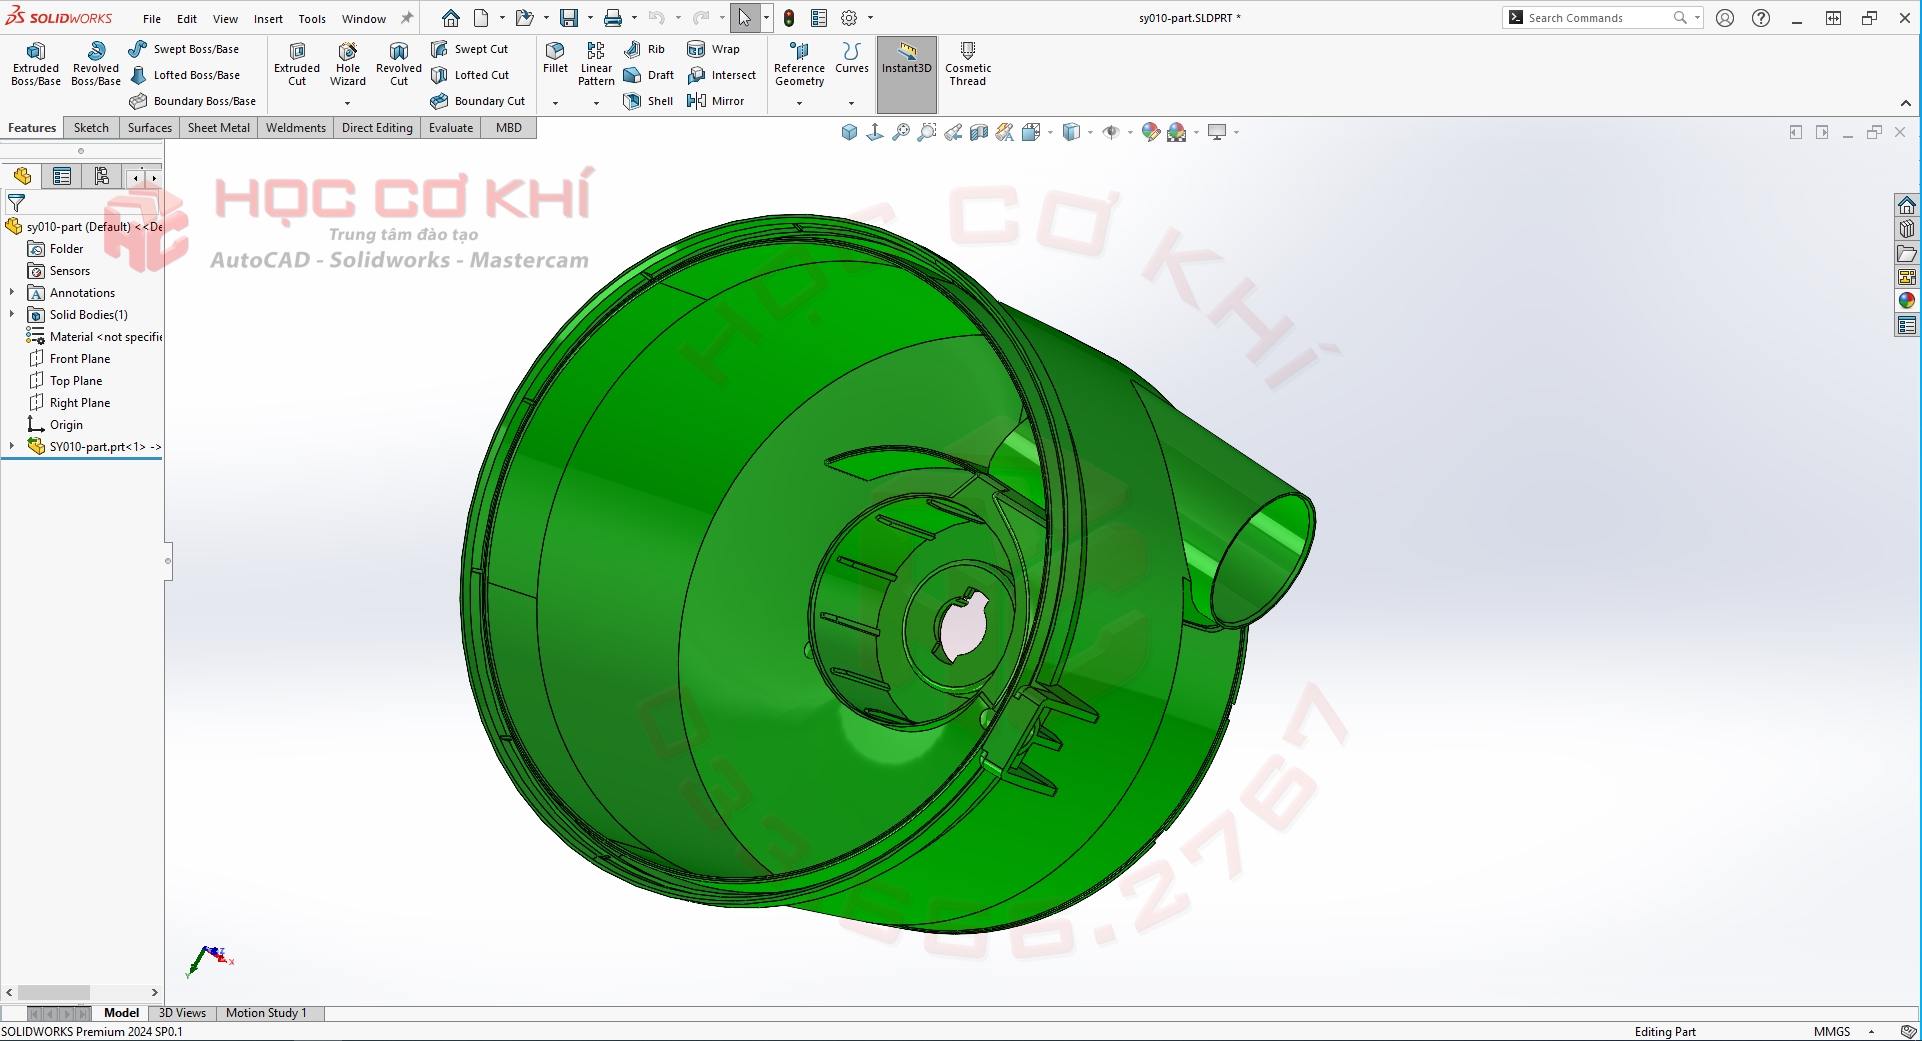Expand the SY010-part.prt<1> tree node

tap(12, 447)
